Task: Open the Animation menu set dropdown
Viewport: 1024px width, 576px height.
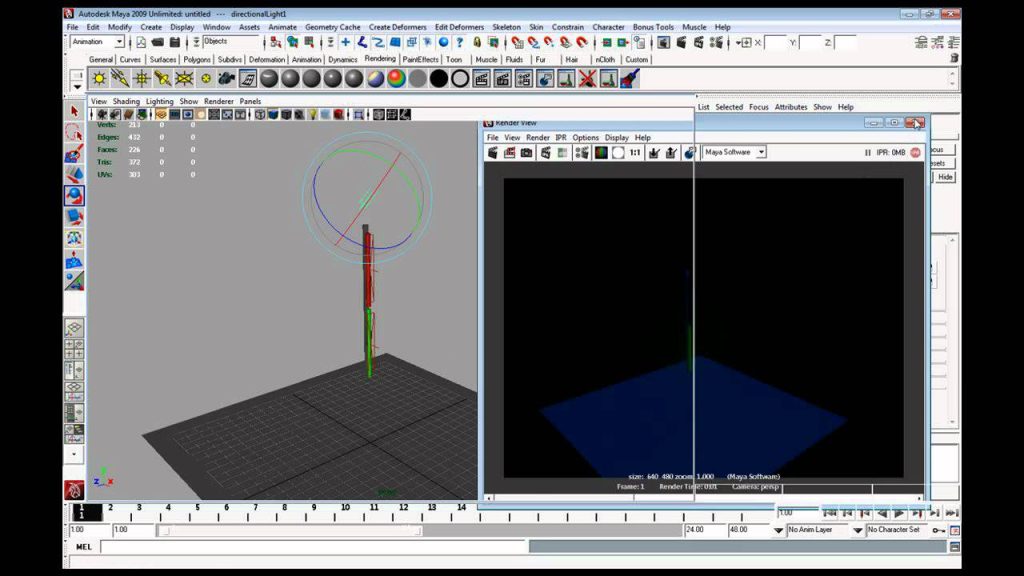Action: pyautogui.click(x=120, y=42)
